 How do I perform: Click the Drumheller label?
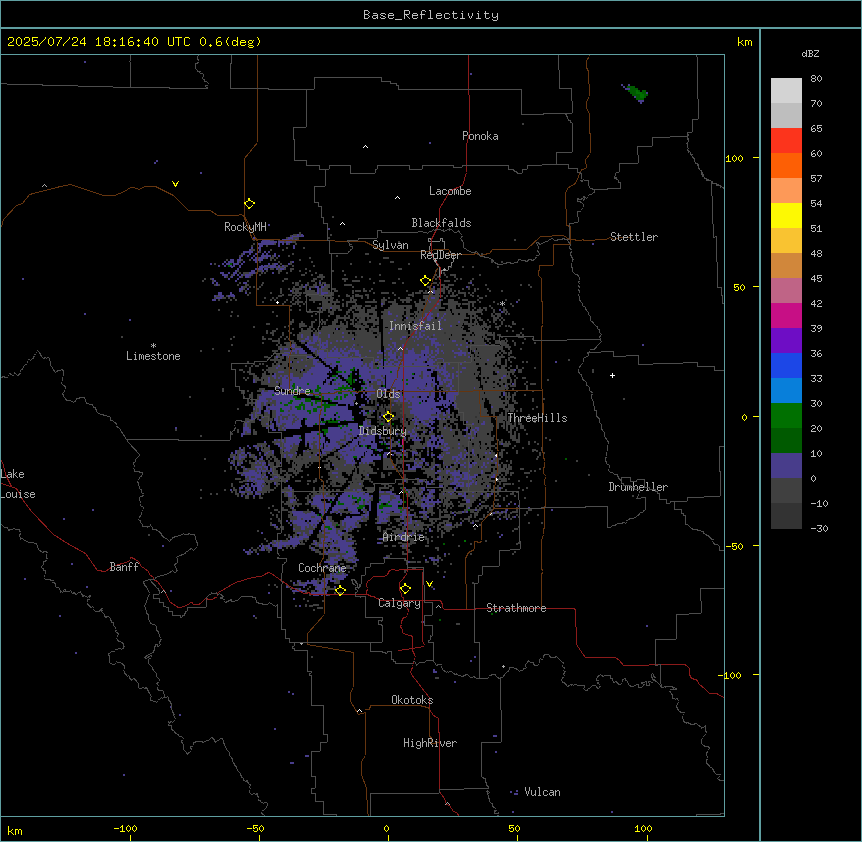(638, 487)
